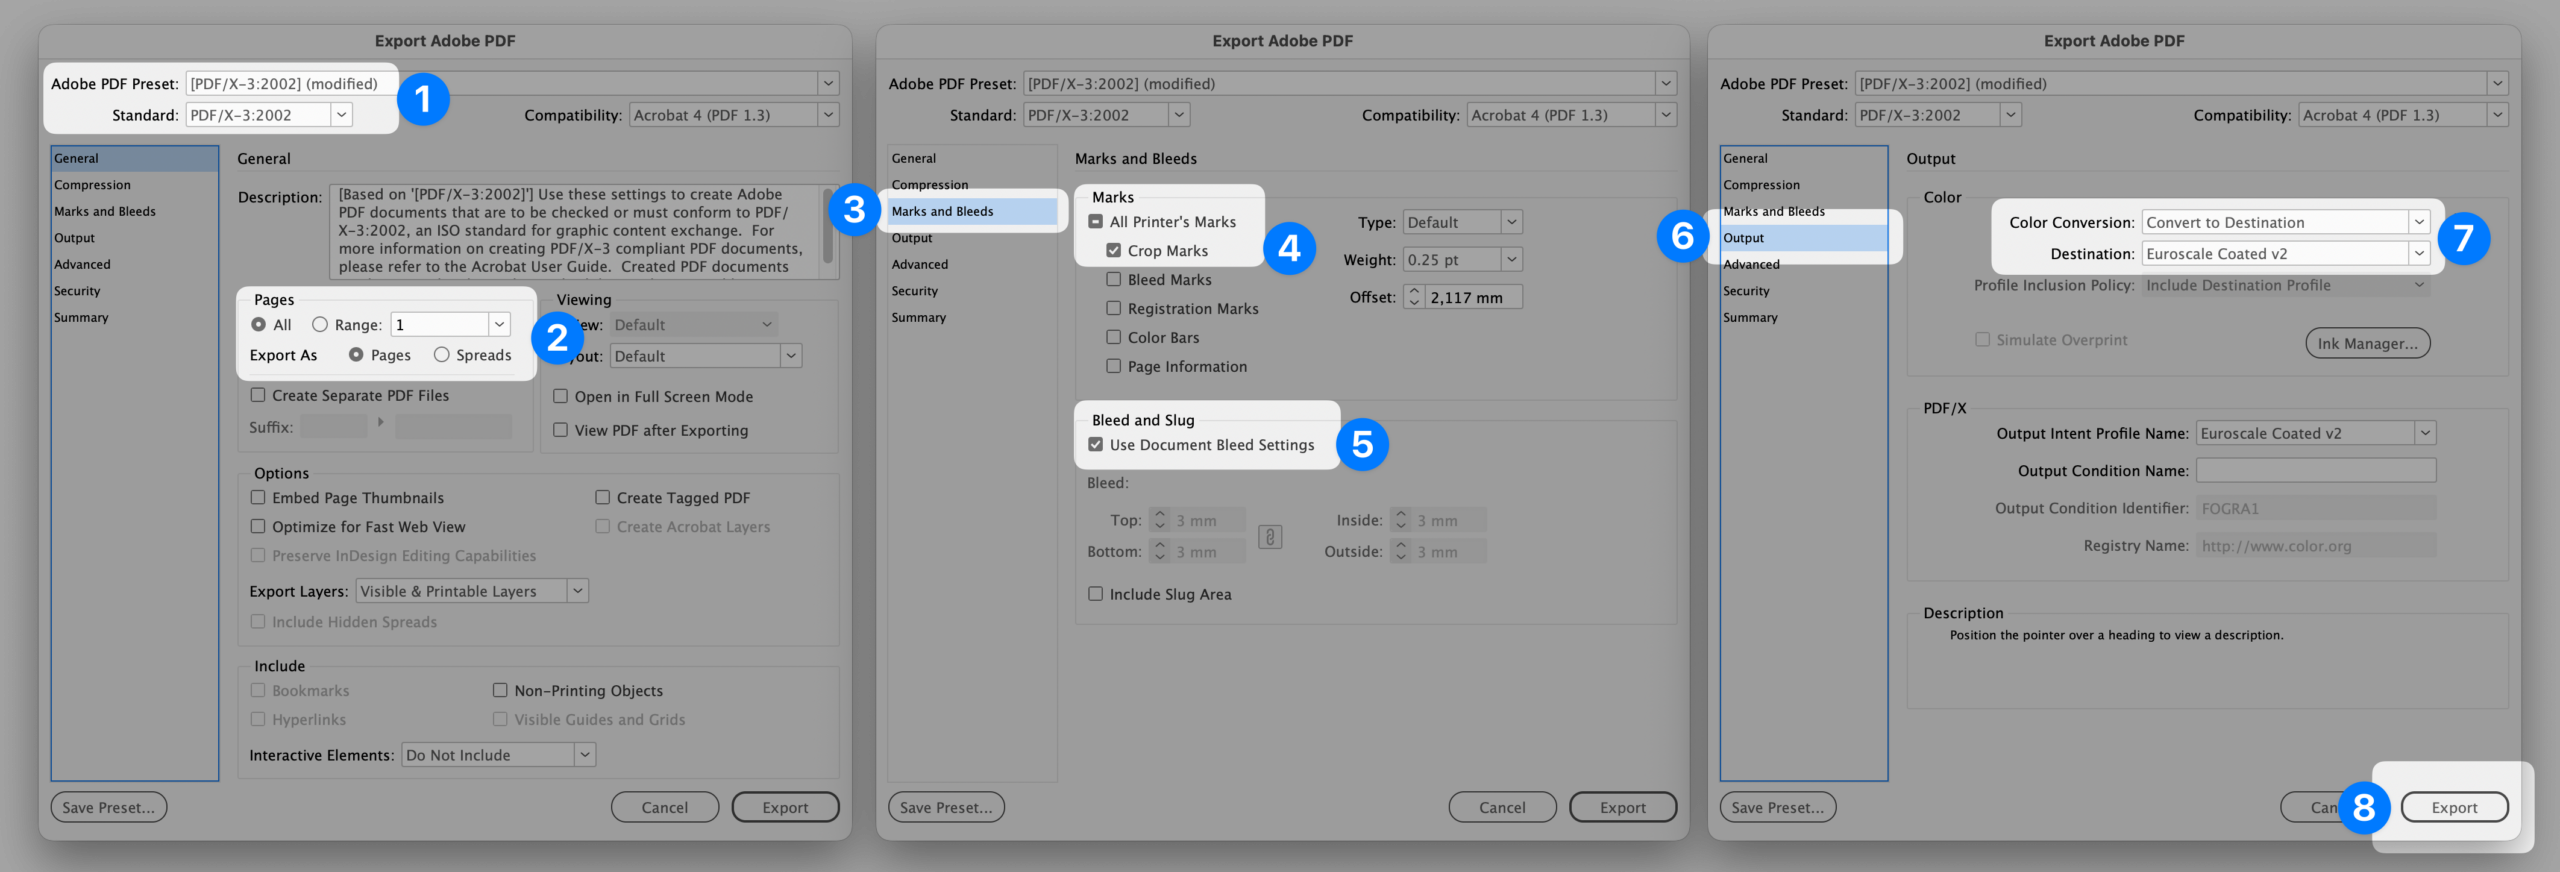Click the Export button beside badge 8
This screenshot has height=872, width=2560.
click(2454, 807)
